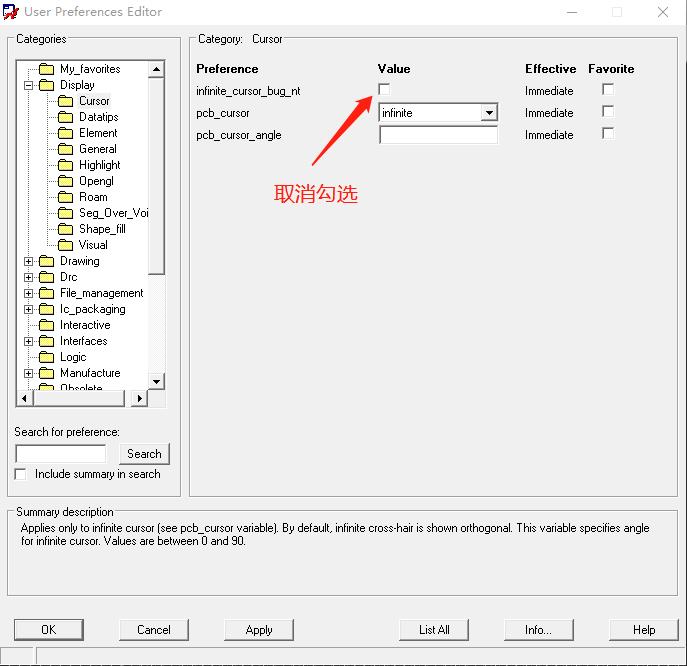Click the pcb_cursor_angle preference label
Screen dimensions: 687x666
point(238,135)
